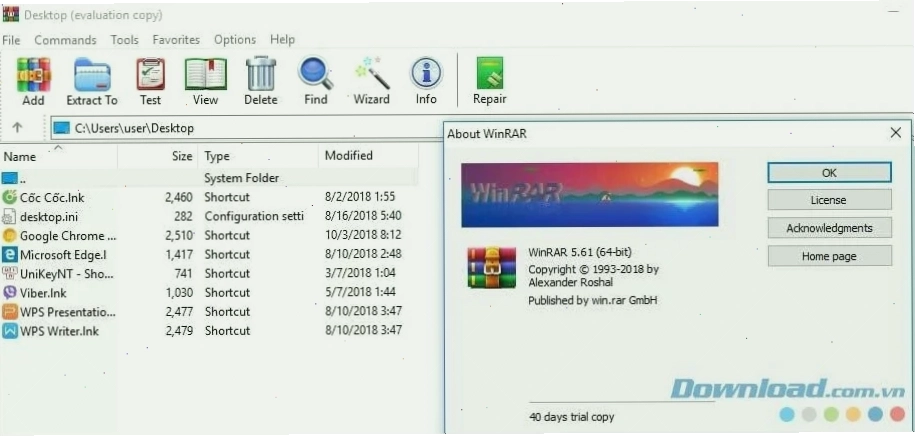Click the Viber.lnk file icon
Viewport: 915px width, 437px height.
9,292
